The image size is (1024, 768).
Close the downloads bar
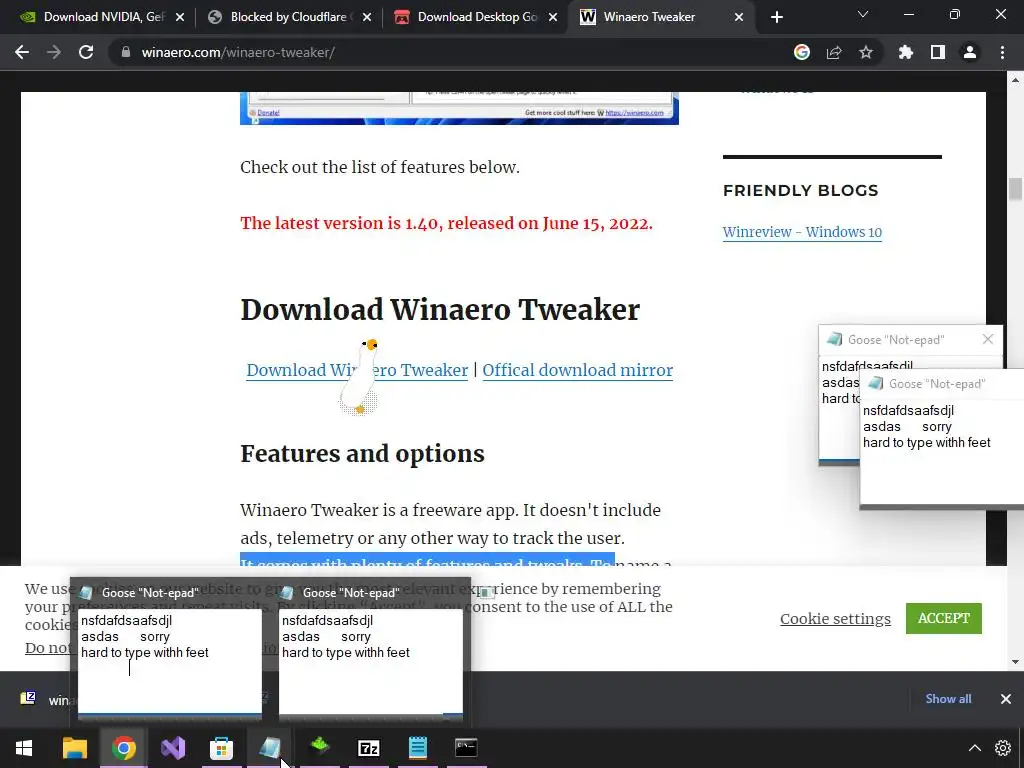(x=1006, y=699)
